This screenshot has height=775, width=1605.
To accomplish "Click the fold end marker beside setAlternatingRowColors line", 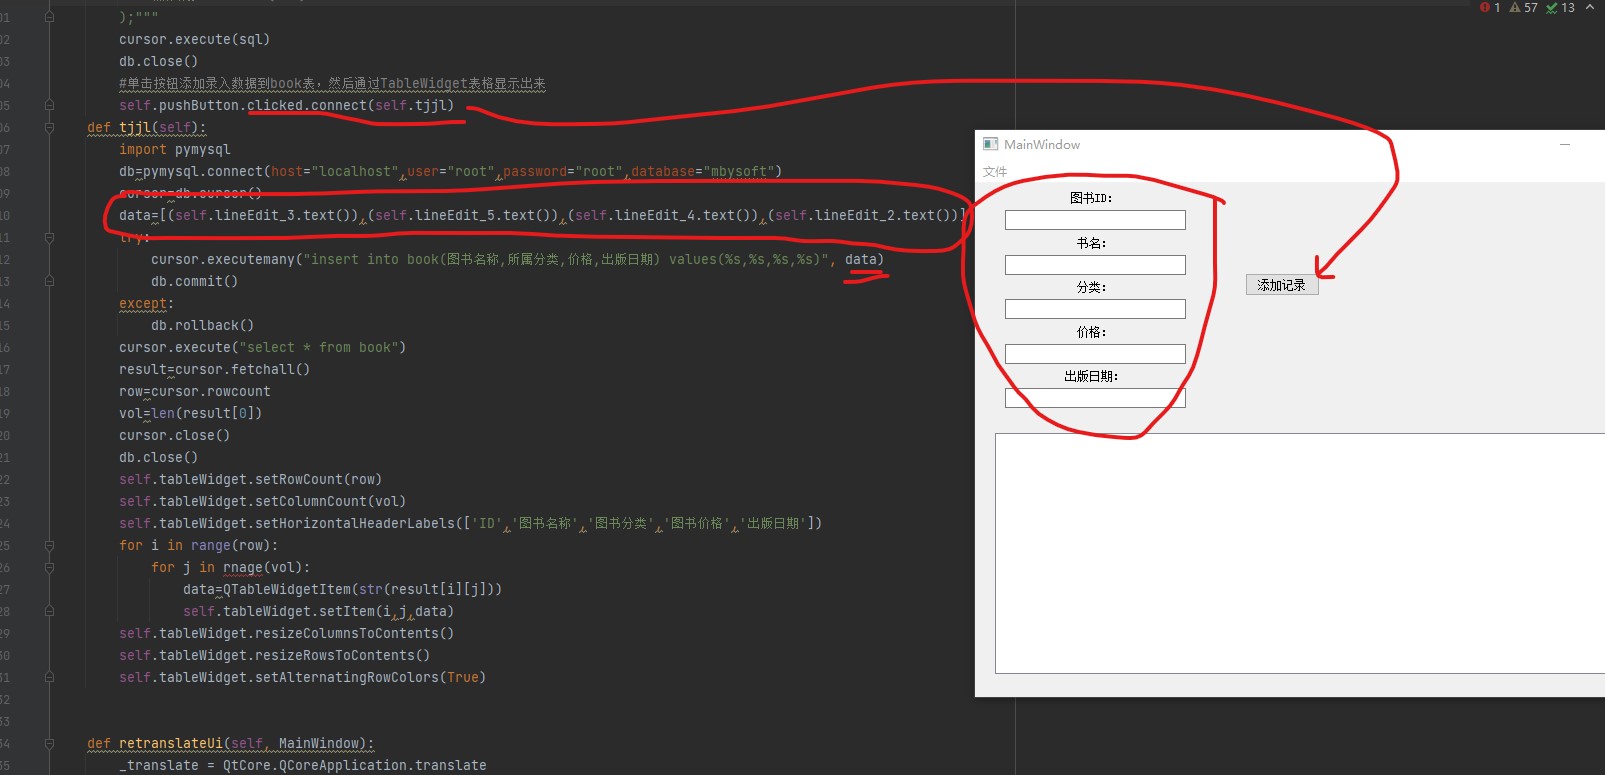I will pos(49,677).
